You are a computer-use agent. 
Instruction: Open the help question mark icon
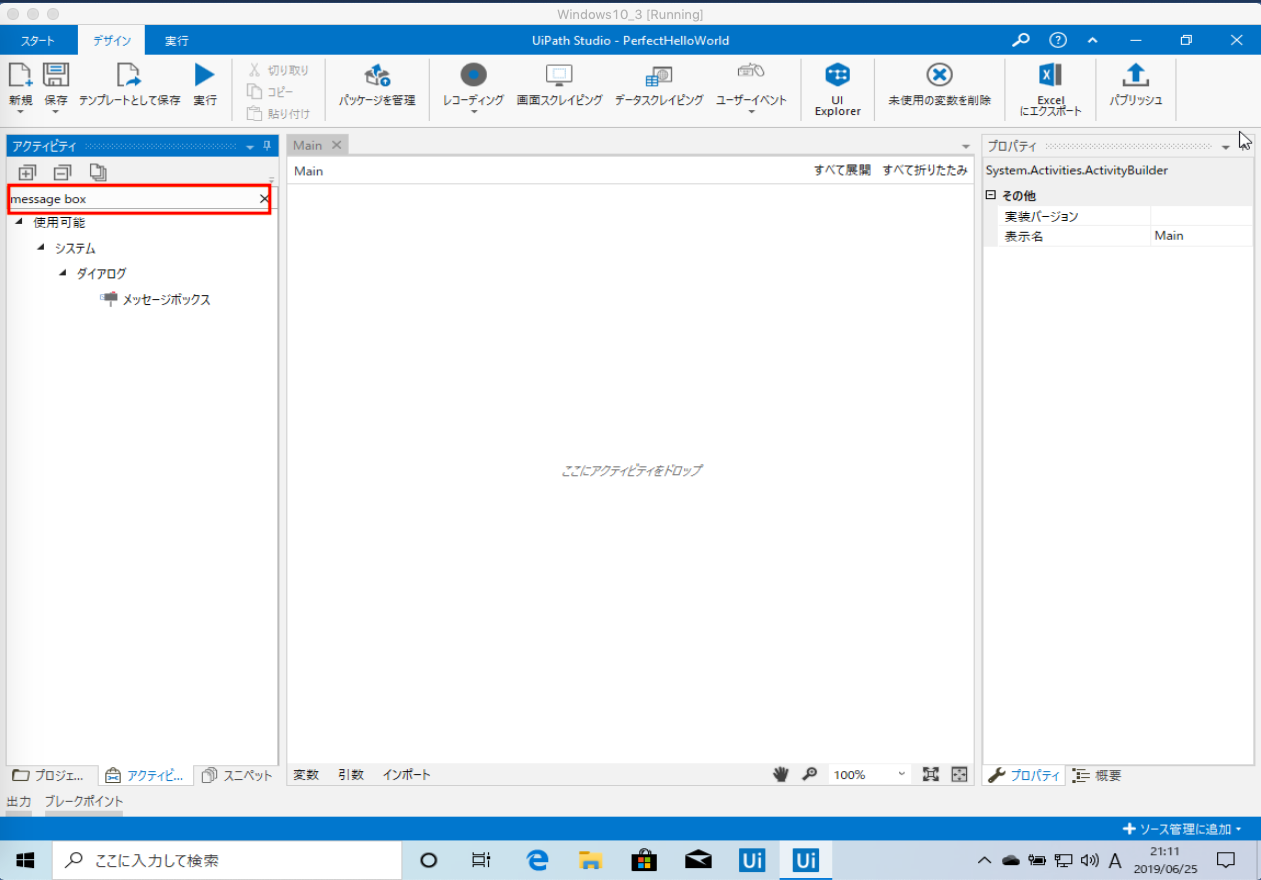1058,40
